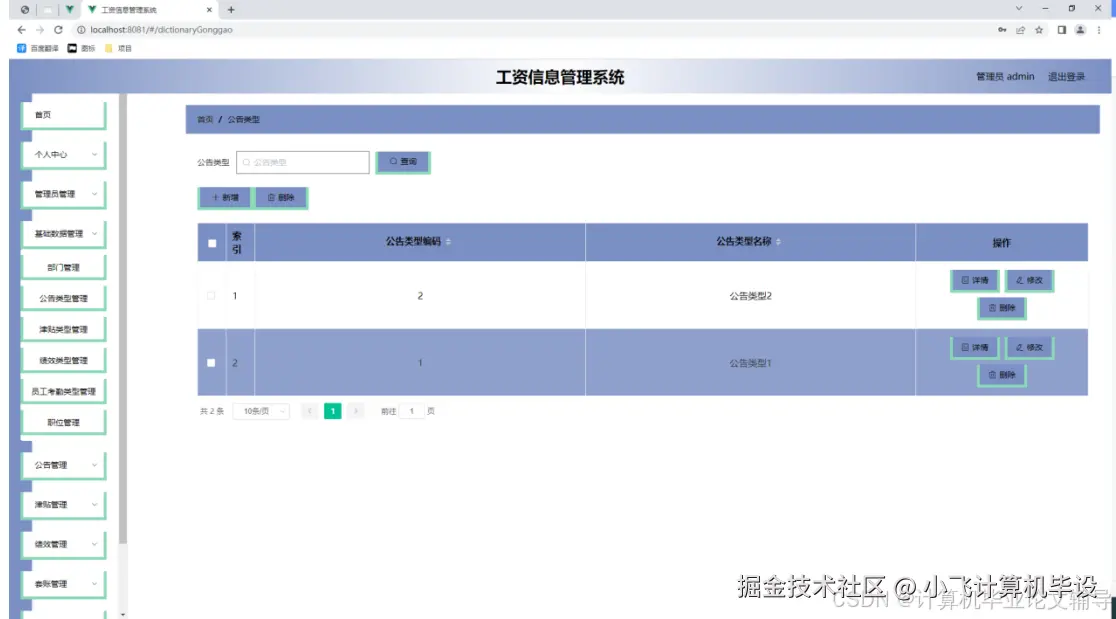Open the password key icon in address bar
The image size is (1116, 619).
point(1002,30)
